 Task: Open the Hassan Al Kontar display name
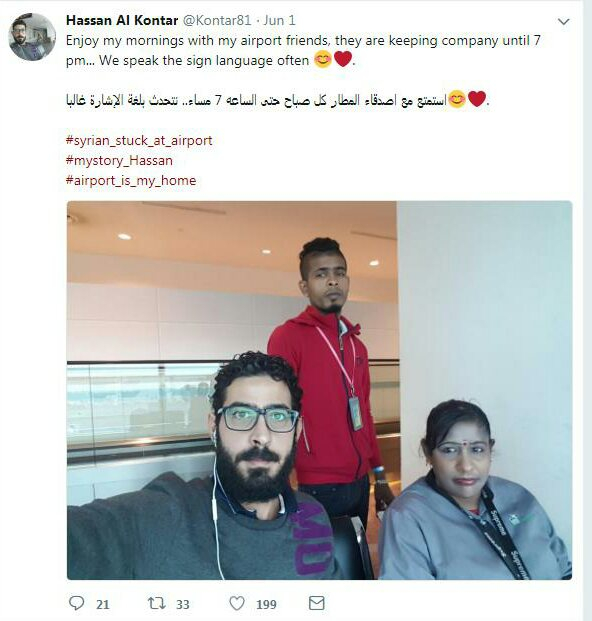click(122, 20)
